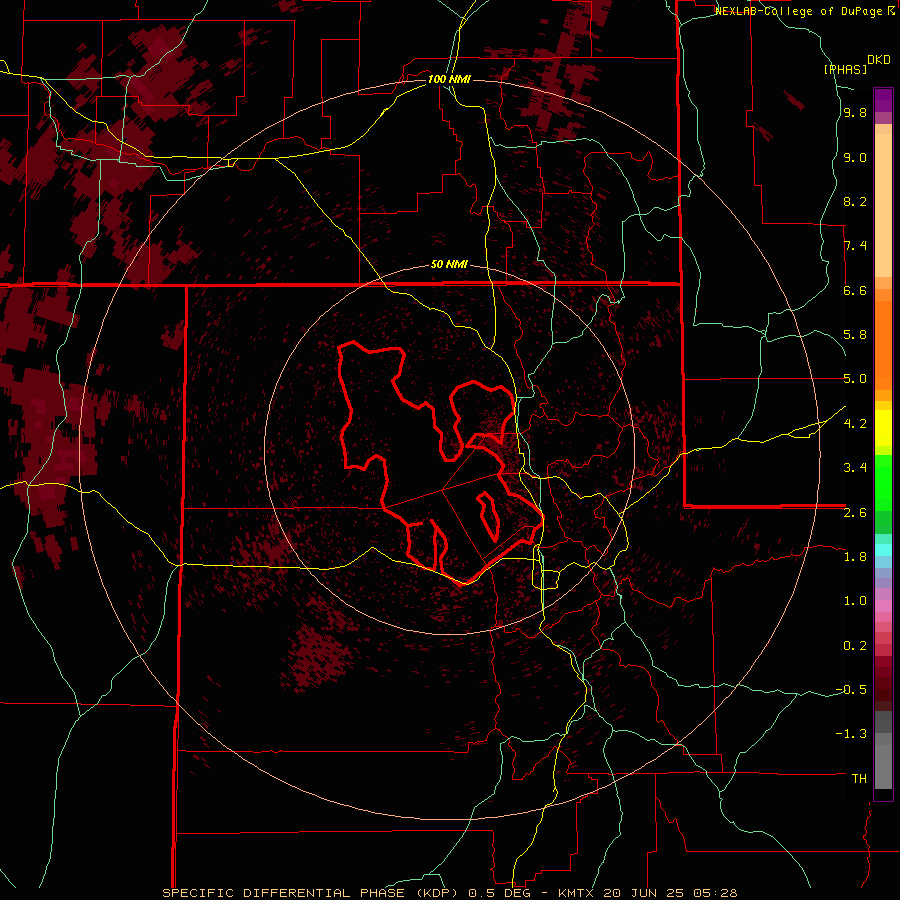Click the DKD label above the color scale
The width and height of the screenshot is (900, 900).
pyautogui.click(x=879, y=60)
